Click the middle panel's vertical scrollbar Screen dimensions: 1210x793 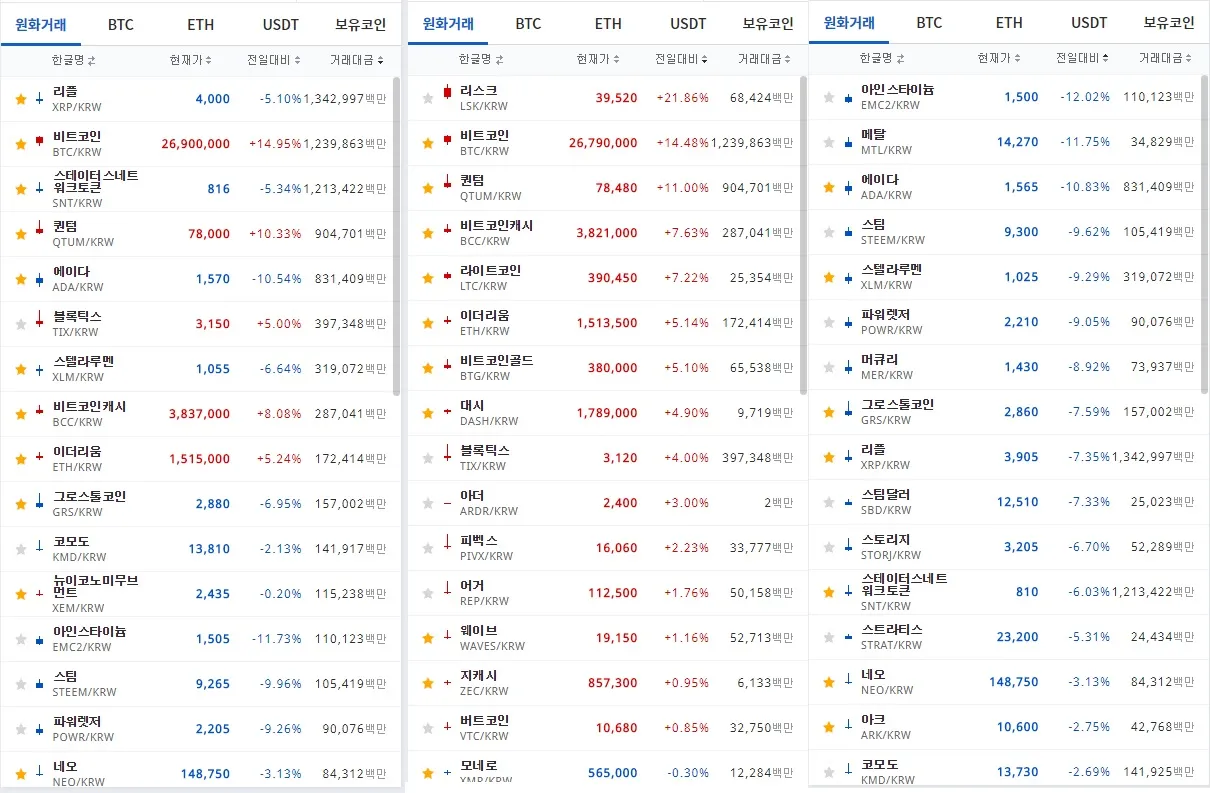[804, 235]
